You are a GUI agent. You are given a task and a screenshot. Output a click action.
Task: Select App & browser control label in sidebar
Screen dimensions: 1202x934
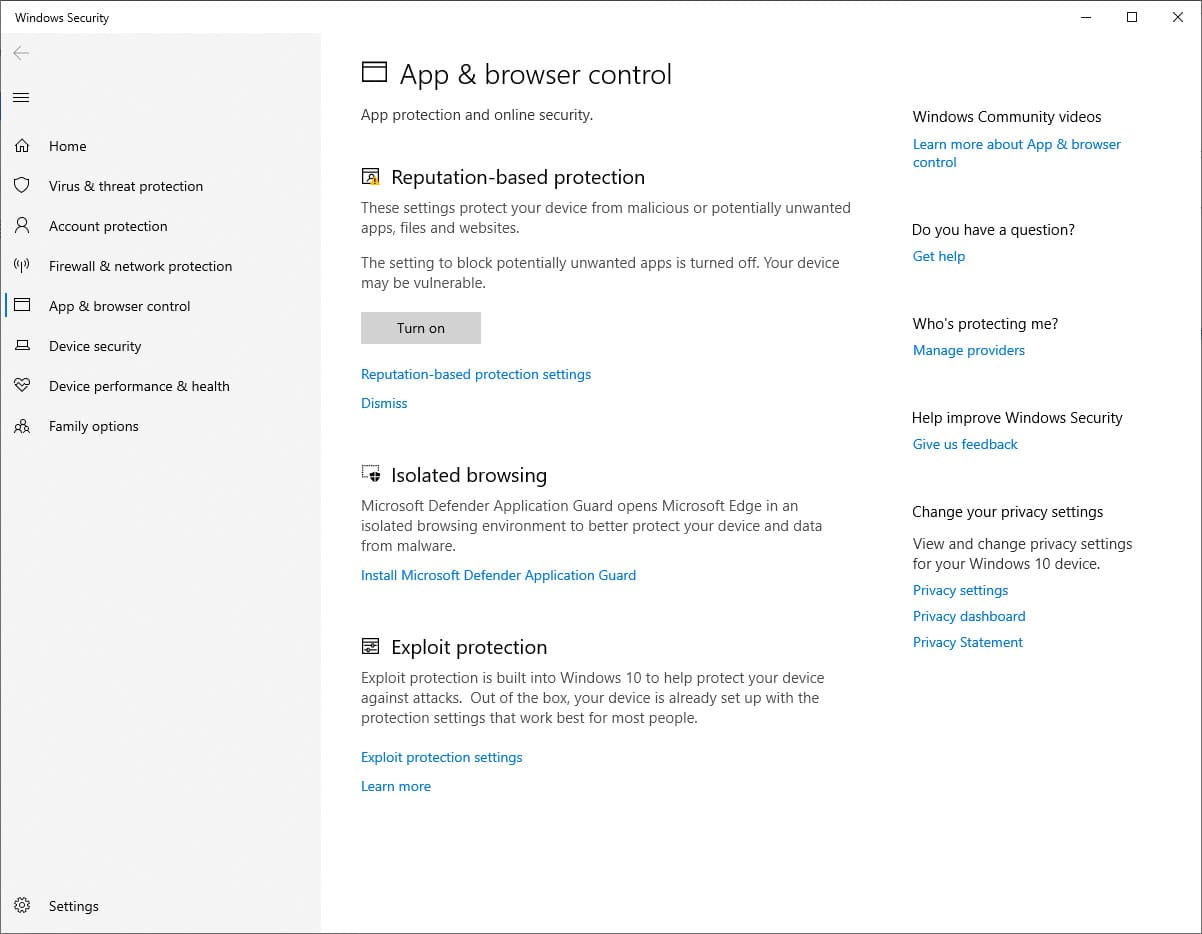(x=119, y=306)
